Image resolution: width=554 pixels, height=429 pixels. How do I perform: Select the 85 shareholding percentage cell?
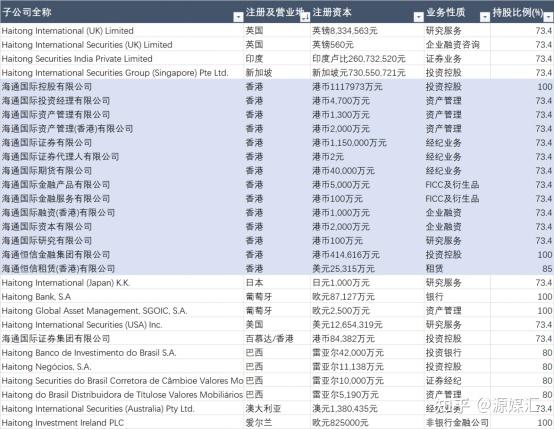click(x=522, y=269)
